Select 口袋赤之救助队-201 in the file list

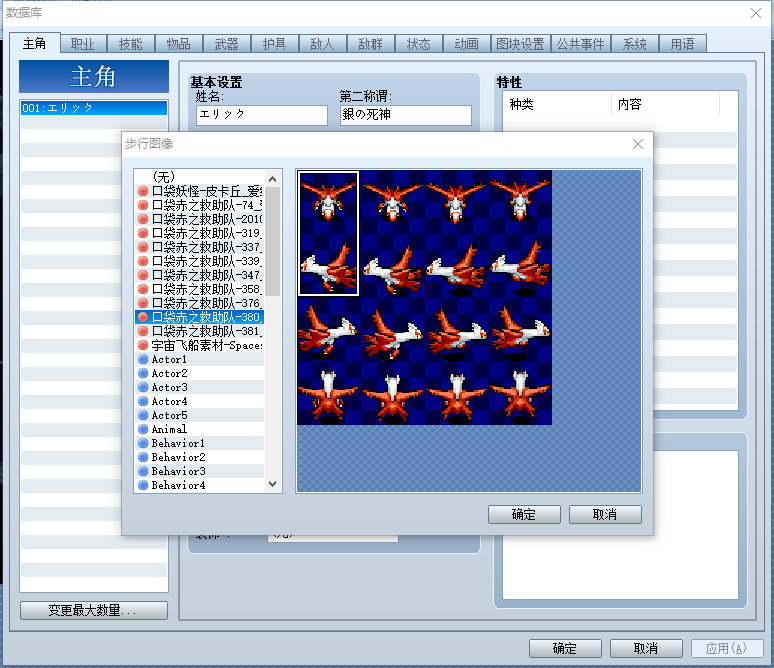coord(199,219)
